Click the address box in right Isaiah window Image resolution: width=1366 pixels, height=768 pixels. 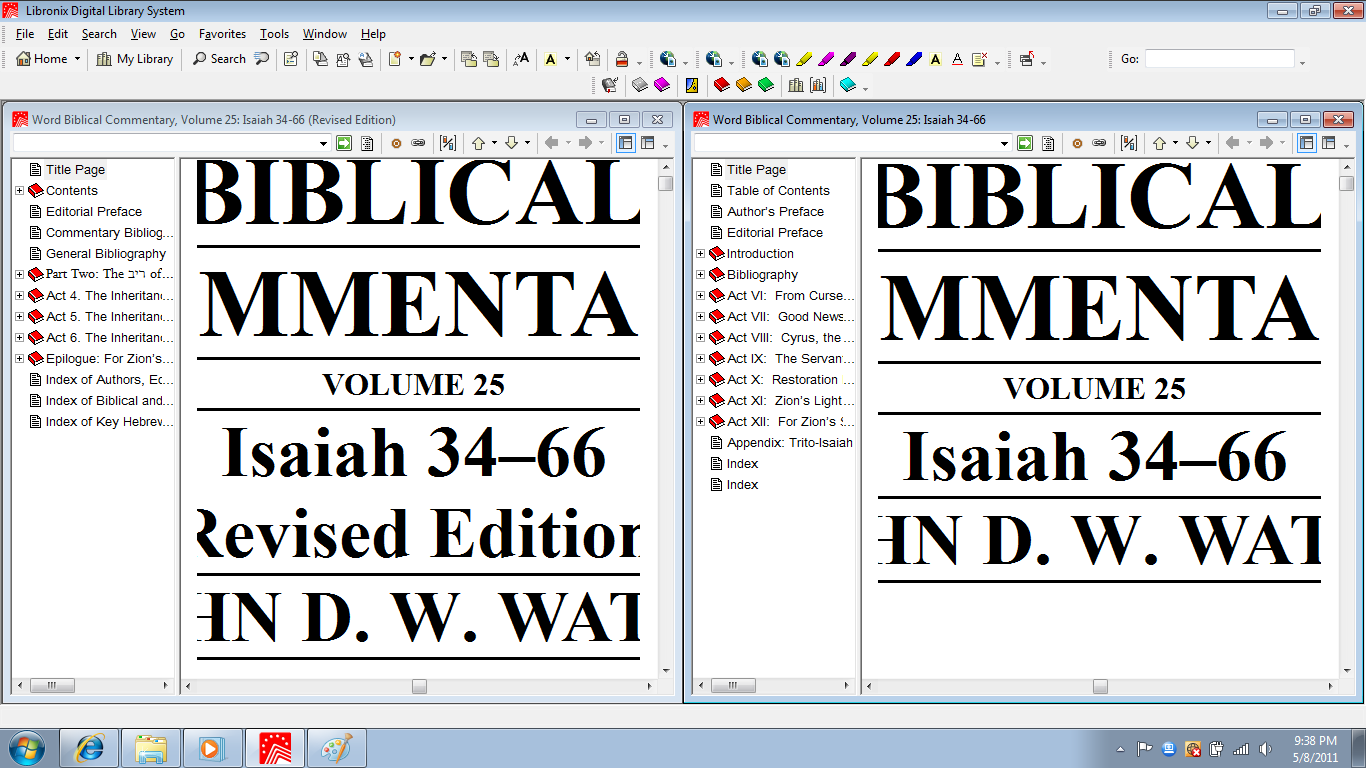tap(852, 143)
